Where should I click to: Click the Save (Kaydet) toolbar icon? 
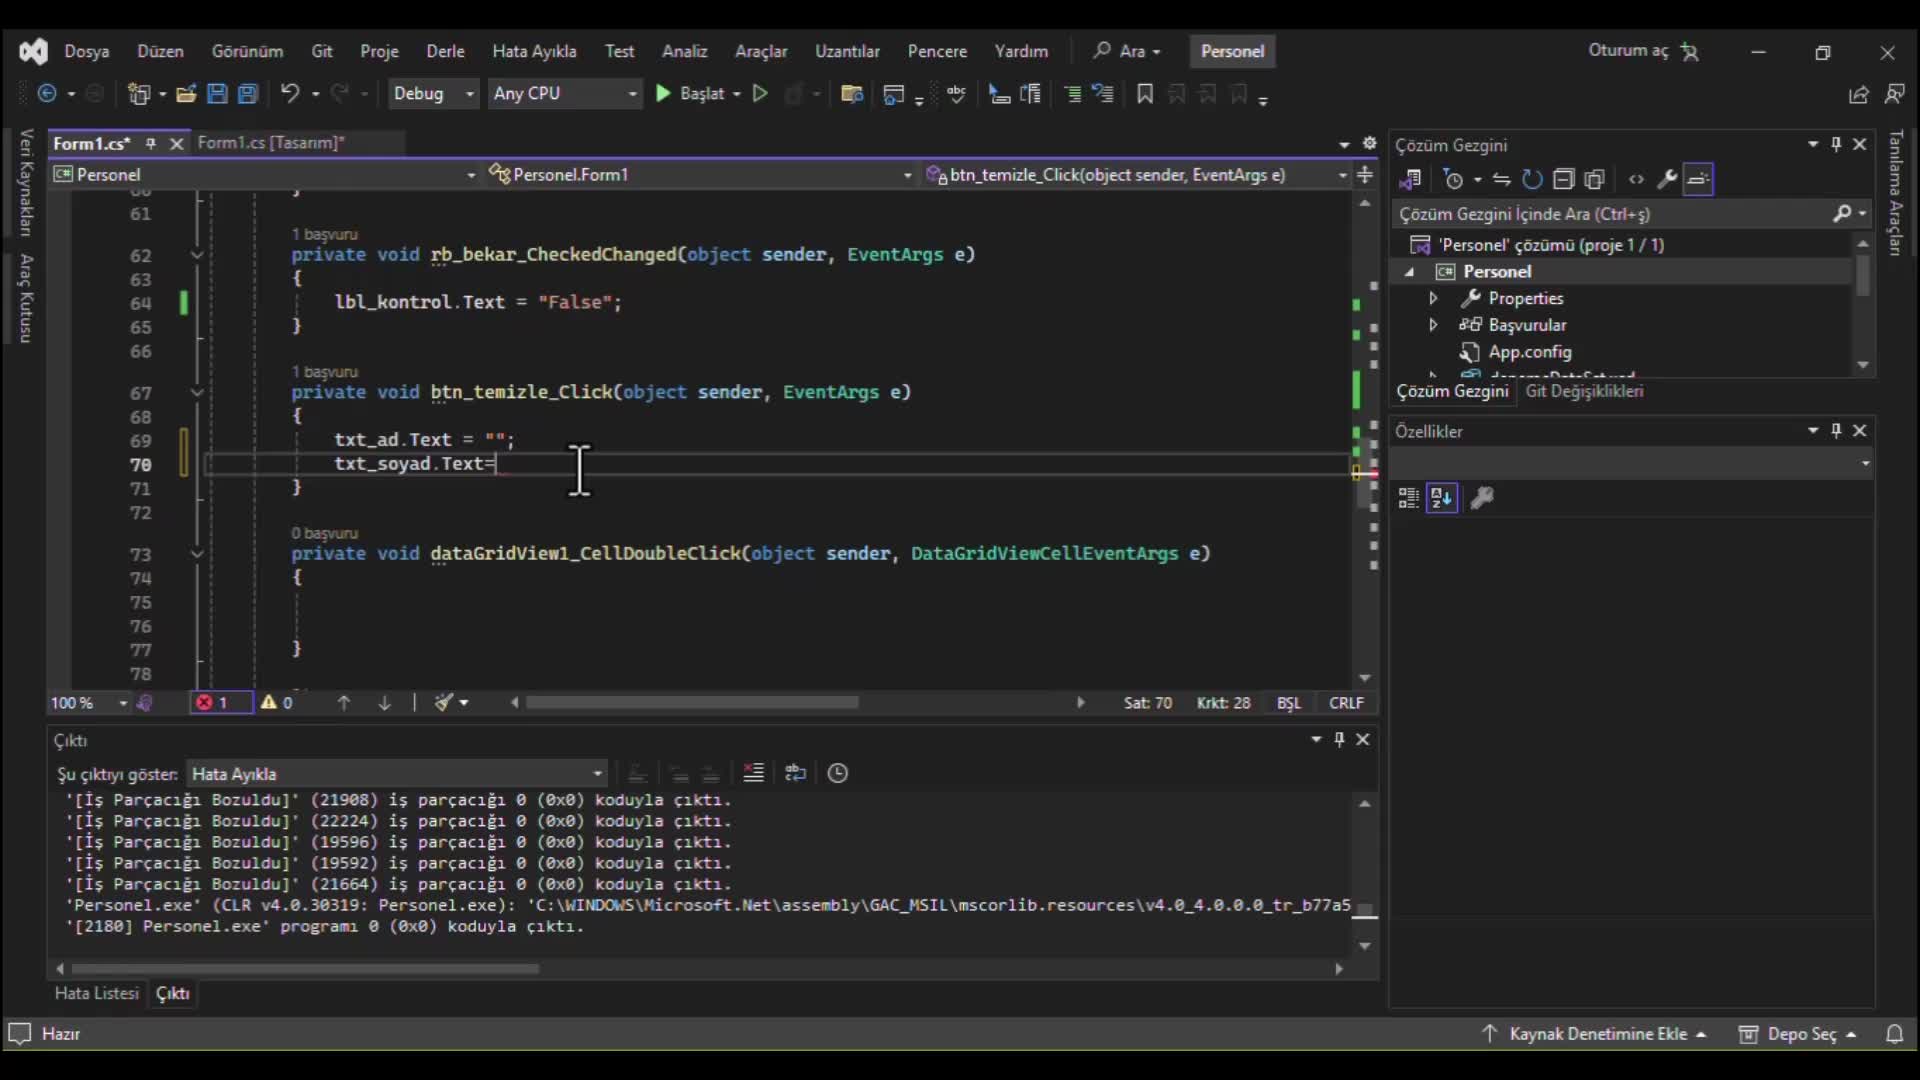[x=217, y=94]
